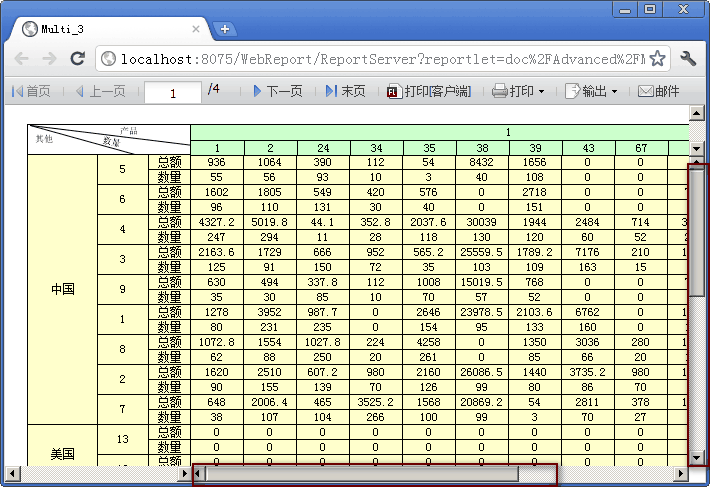
Task: Click cell value 6762
Action: coord(587,312)
